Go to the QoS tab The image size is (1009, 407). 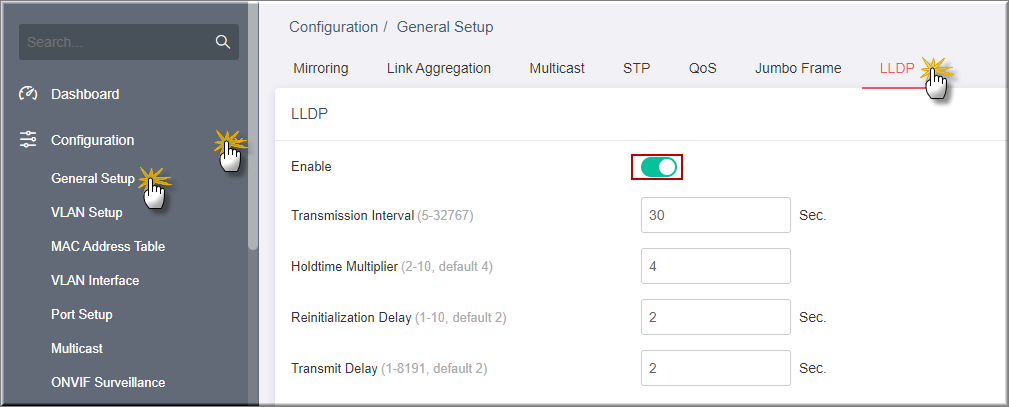[703, 68]
